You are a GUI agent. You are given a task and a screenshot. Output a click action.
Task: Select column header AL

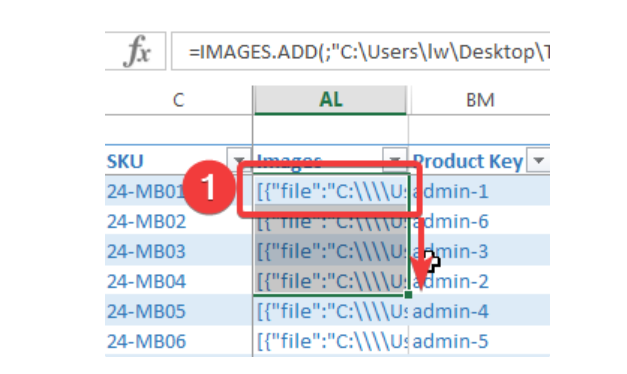point(331,100)
